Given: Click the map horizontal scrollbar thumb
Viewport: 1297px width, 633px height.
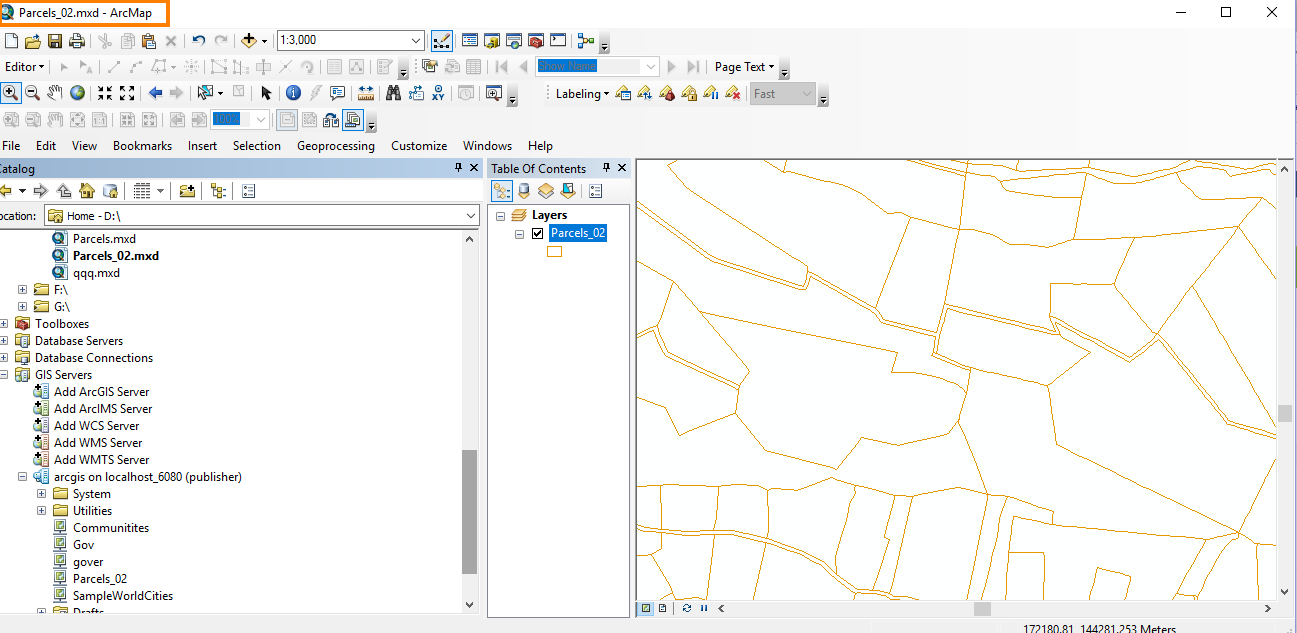Looking at the screenshot, I should coord(982,608).
